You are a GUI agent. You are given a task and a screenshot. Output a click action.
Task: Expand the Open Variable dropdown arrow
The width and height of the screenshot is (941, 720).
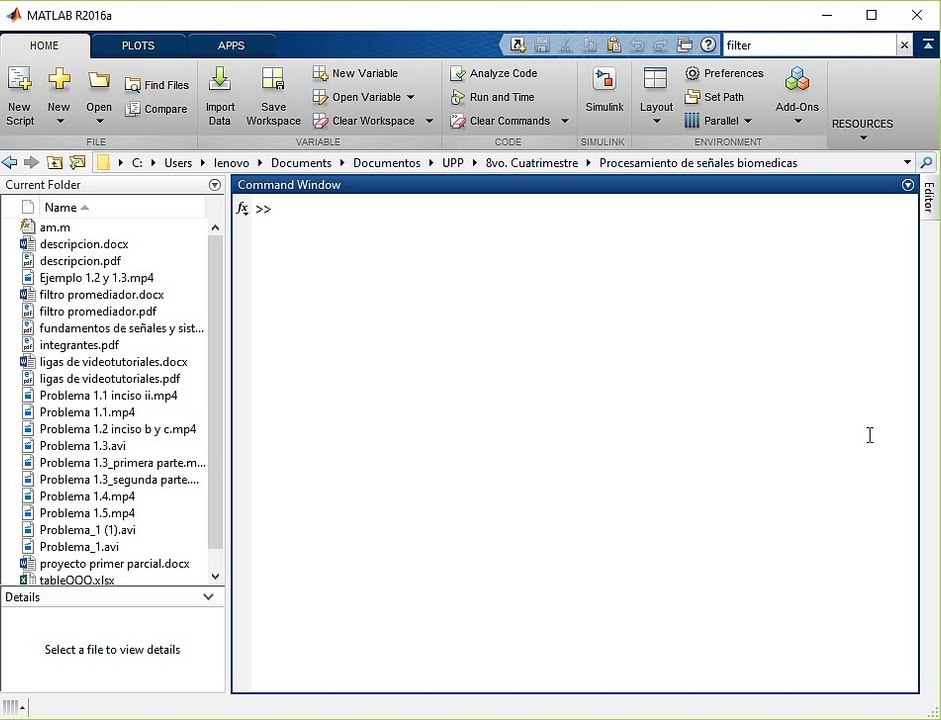point(410,97)
